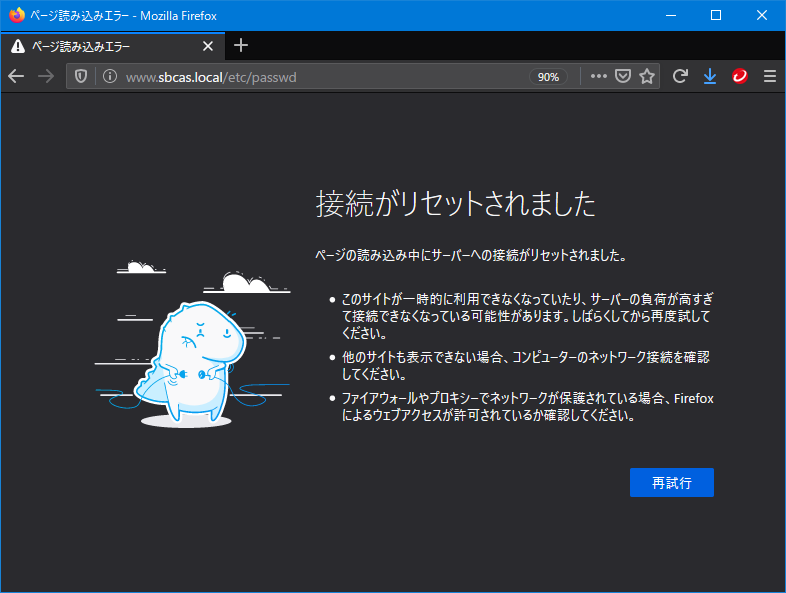Select the ページ読み込みエラー tab
This screenshot has height=593, width=786.
[113, 47]
